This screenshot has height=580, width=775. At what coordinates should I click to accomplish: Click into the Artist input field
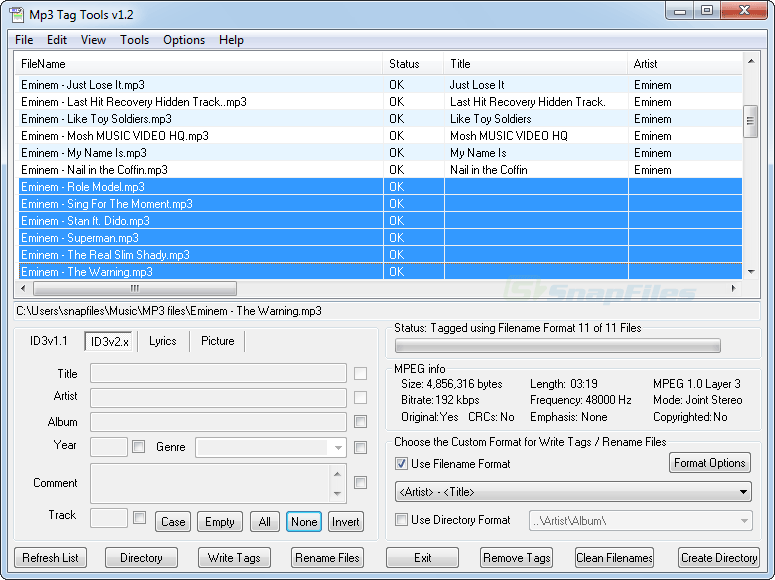tap(218, 398)
